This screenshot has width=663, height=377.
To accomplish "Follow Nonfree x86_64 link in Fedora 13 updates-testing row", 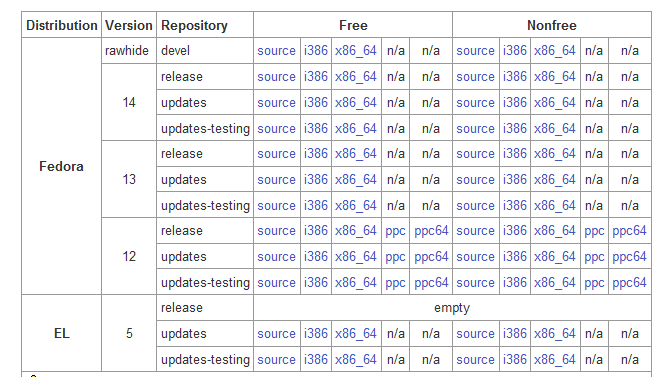I will pos(554,205).
